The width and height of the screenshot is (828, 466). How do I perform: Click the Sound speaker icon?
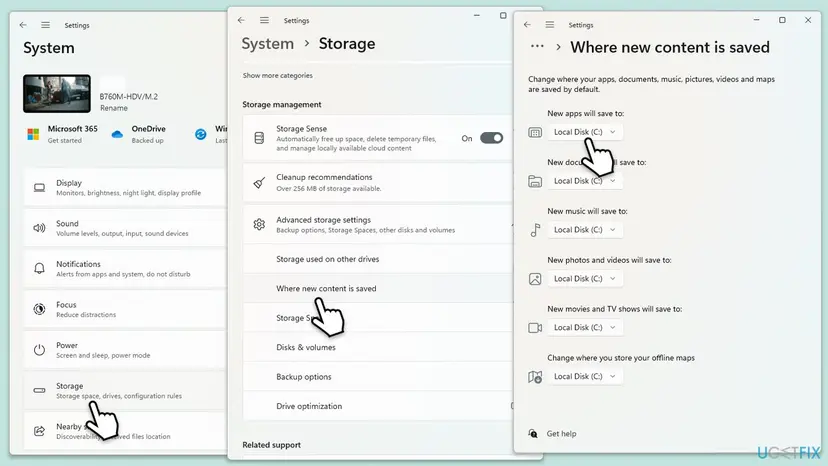pyautogui.click(x=40, y=228)
